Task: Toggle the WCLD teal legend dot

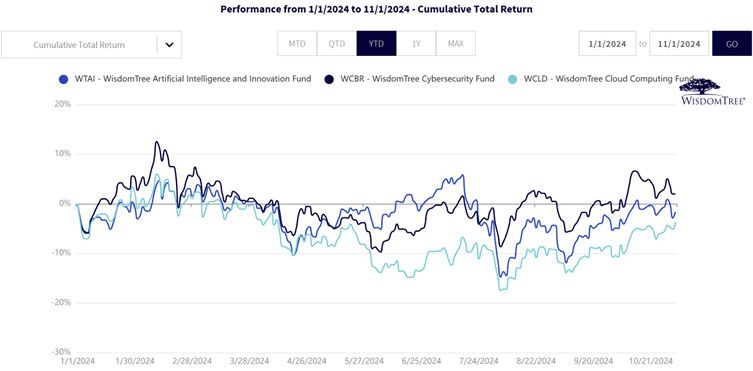Action: click(x=513, y=79)
